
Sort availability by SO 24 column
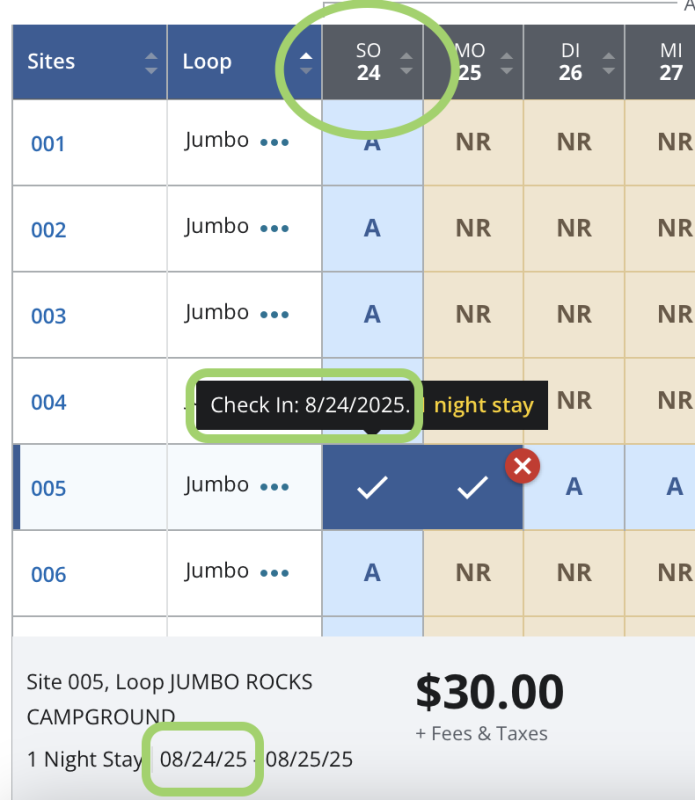[406, 62]
